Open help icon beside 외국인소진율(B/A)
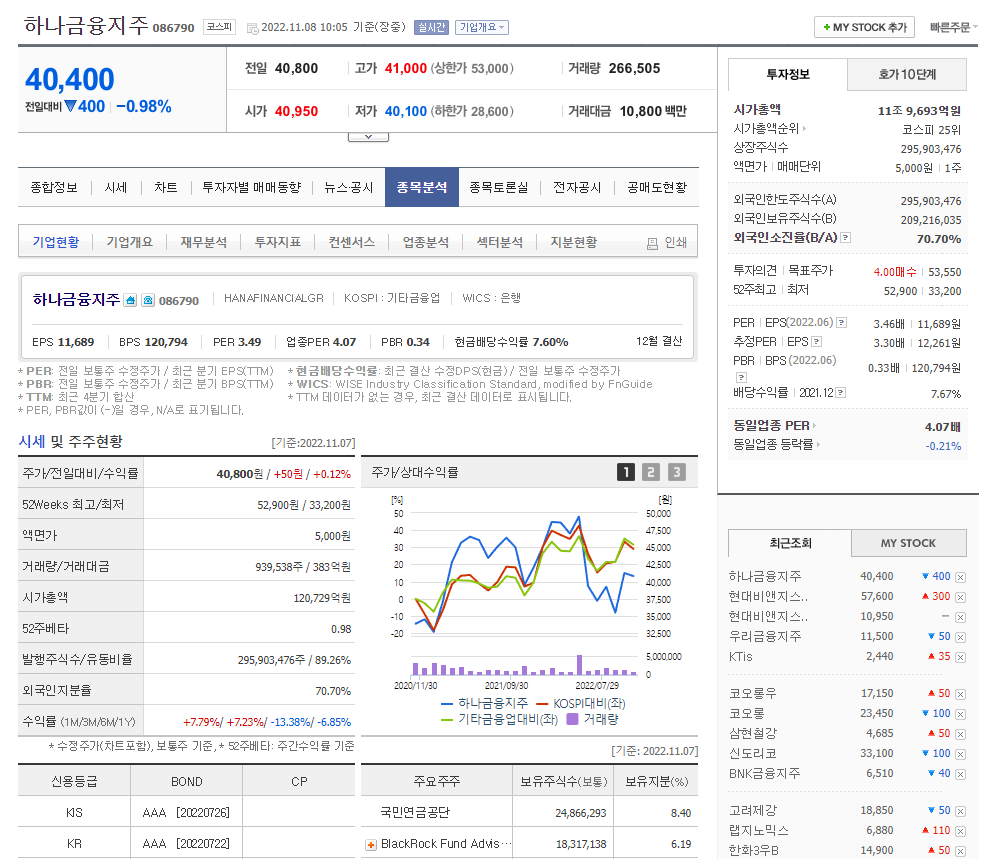Screen dimensions: 985x859 coord(846,238)
